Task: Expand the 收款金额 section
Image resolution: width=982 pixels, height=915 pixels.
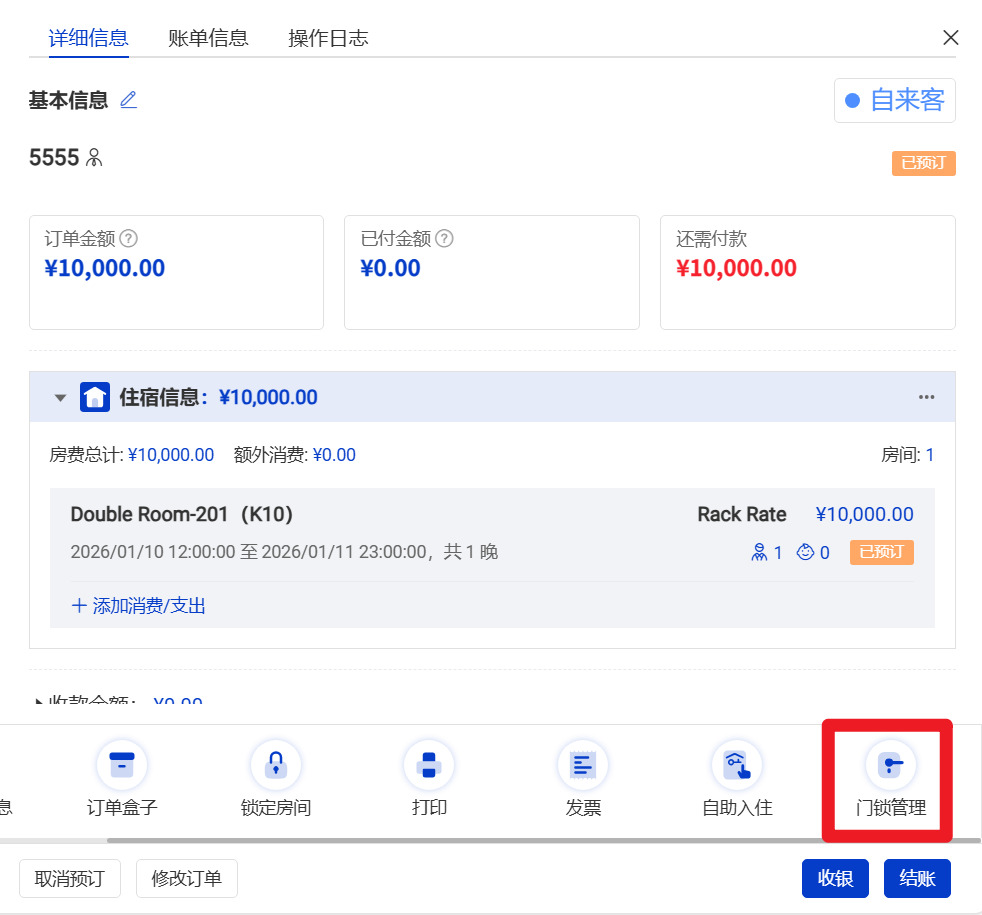Action: tap(40, 703)
